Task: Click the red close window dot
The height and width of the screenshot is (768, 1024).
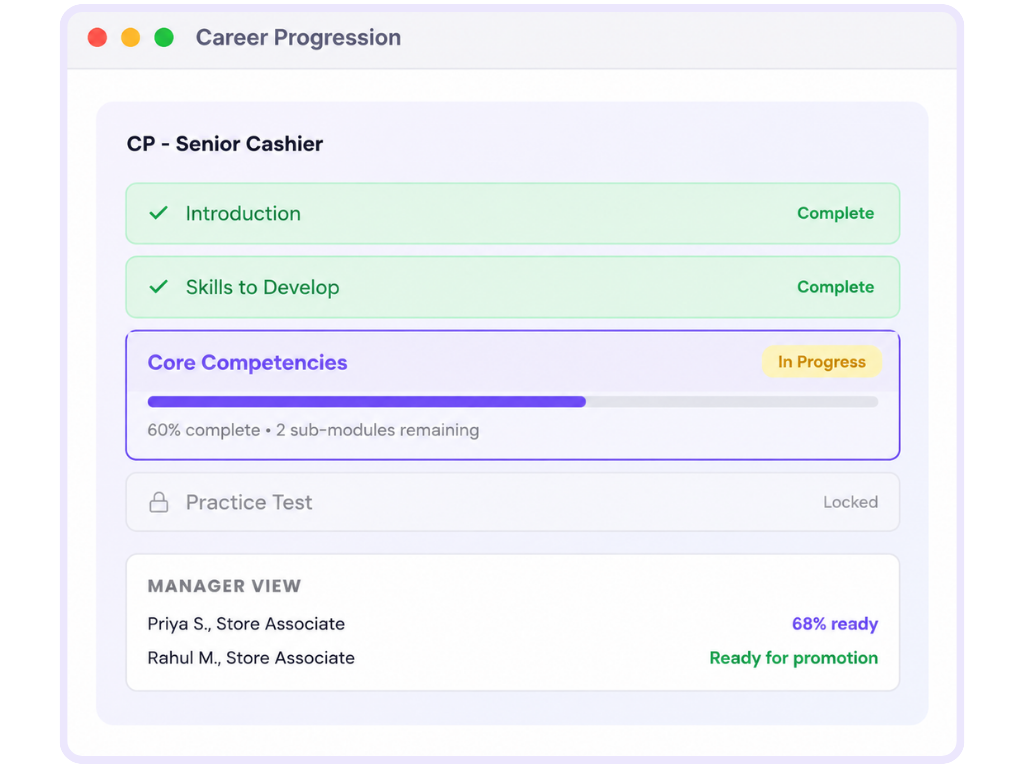Action: coord(97,37)
